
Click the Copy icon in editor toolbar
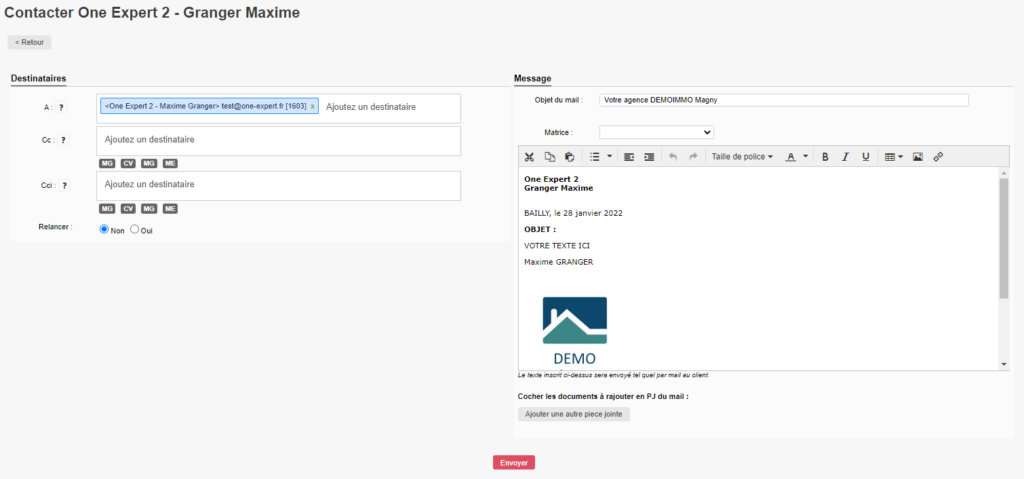pyautogui.click(x=549, y=157)
